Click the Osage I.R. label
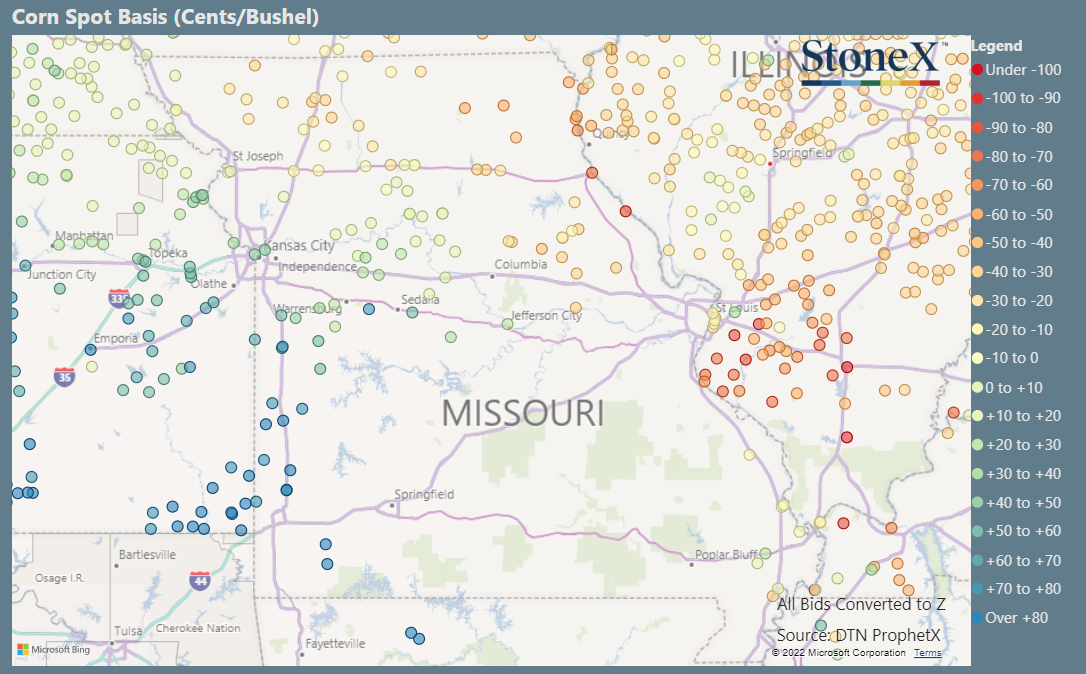This screenshot has width=1086, height=674. [60, 578]
